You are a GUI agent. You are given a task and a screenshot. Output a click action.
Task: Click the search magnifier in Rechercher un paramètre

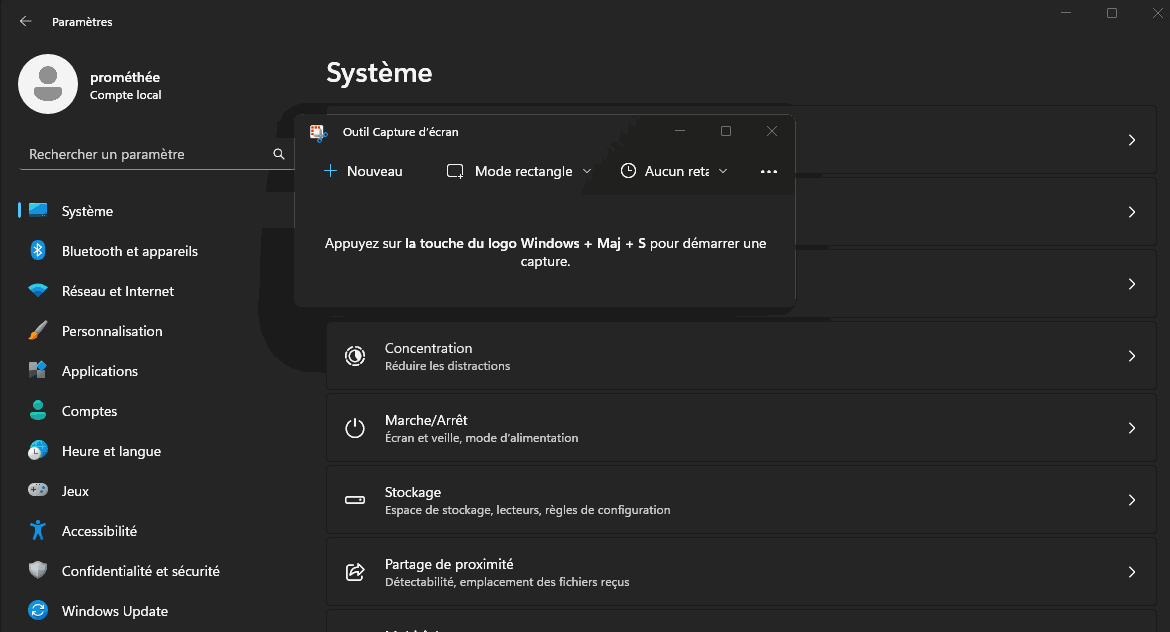(x=278, y=154)
